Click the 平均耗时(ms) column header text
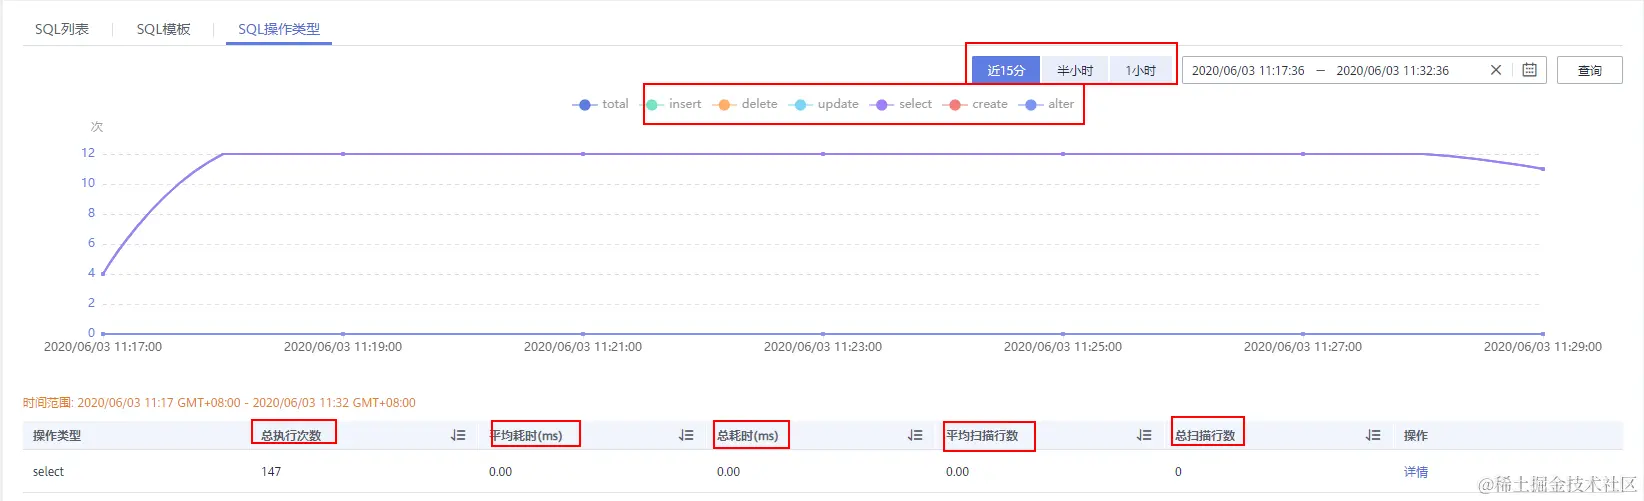 coord(526,435)
